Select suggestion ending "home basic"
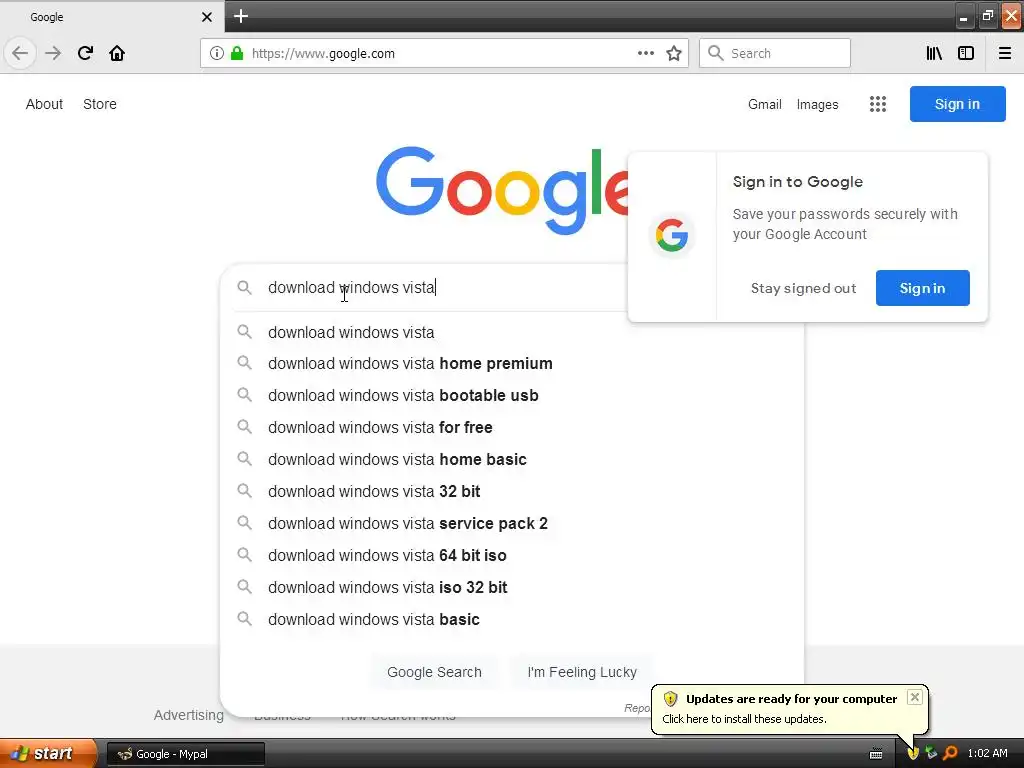1024x768 pixels. (512, 460)
